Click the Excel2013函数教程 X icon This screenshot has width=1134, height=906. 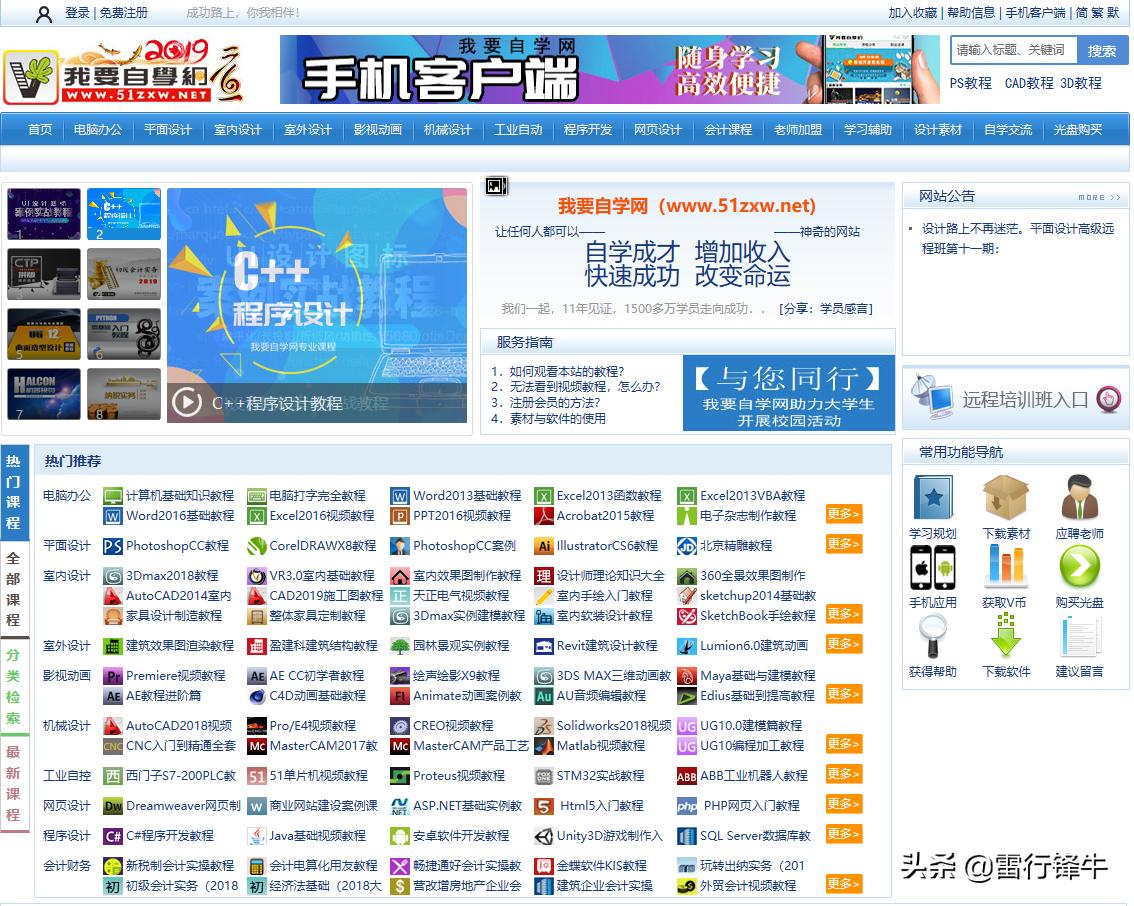(x=544, y=496)
